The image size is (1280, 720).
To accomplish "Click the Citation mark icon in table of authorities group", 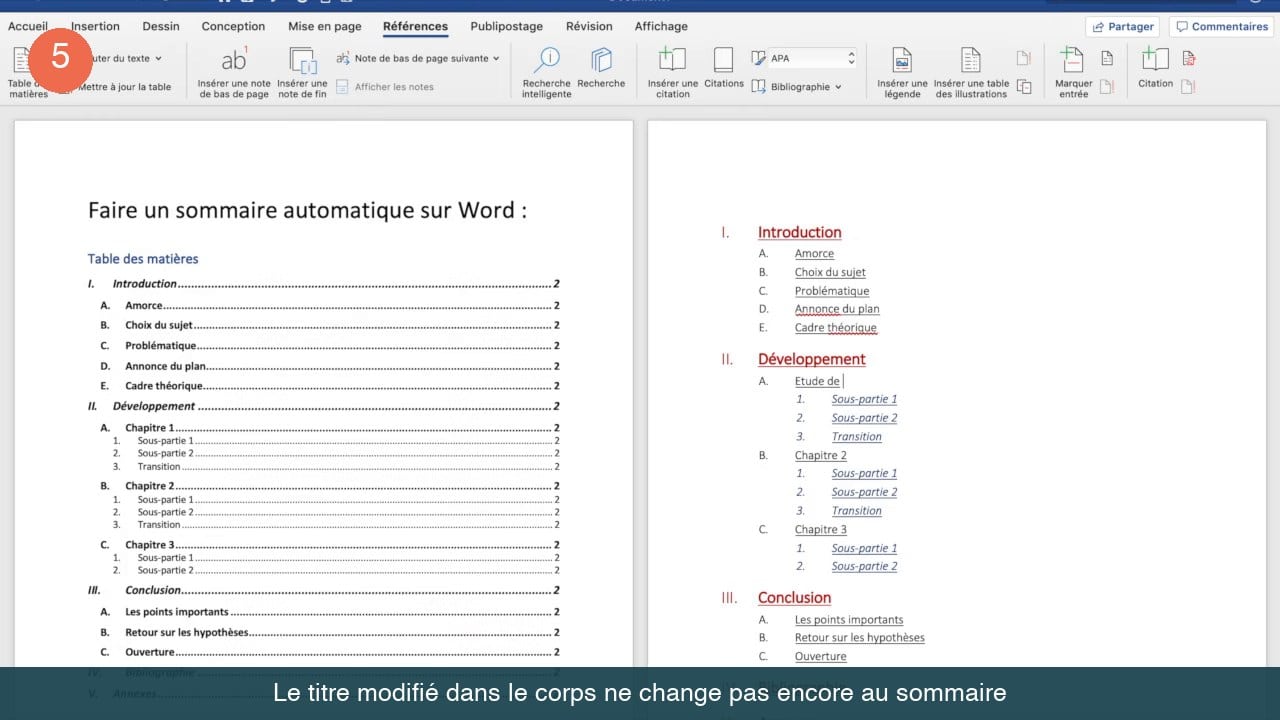I will pyautogui.click(x=1155, y=60).
